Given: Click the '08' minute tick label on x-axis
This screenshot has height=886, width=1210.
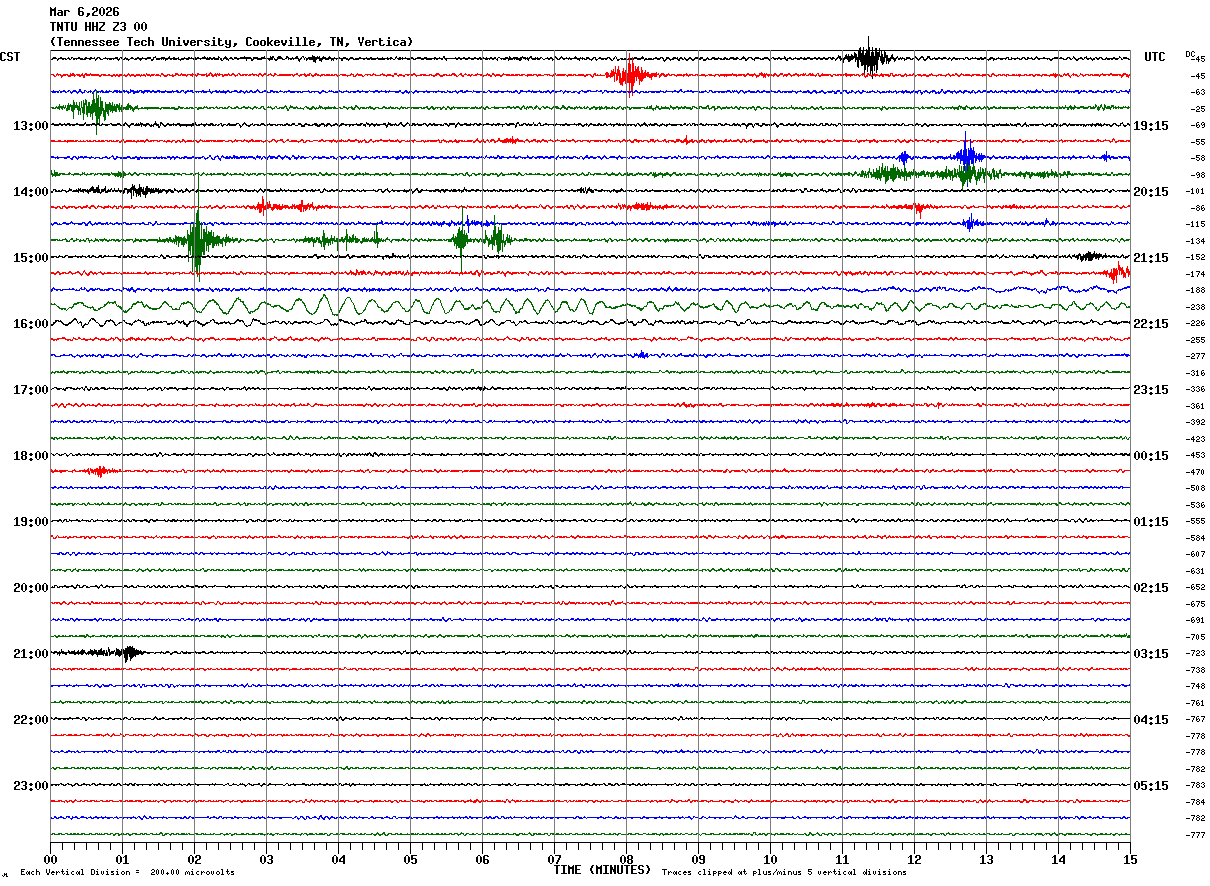Looking at the screenshot, I should (x=627, y=860).
